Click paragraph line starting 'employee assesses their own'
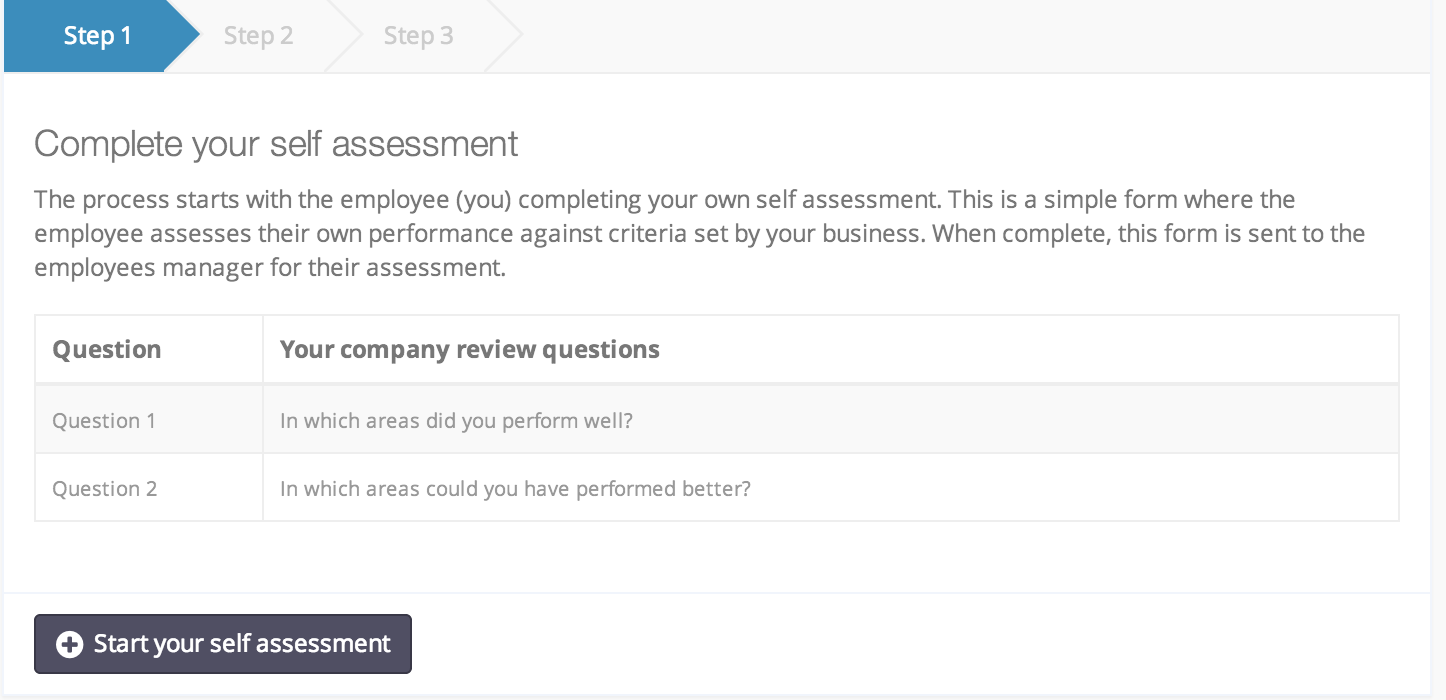 tap(699, 234)
